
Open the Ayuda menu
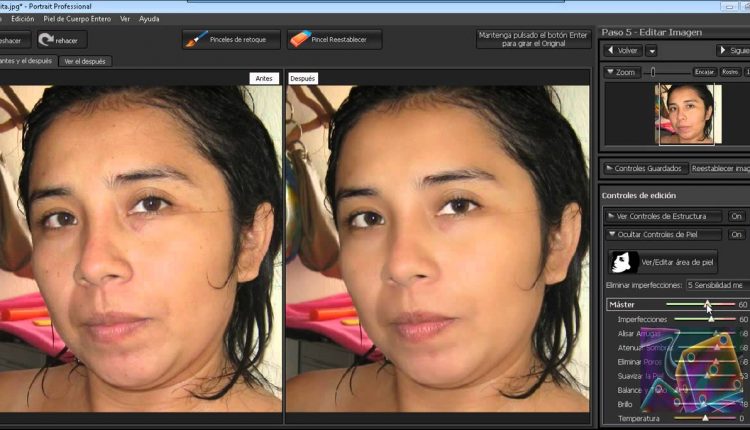(149, 19)
